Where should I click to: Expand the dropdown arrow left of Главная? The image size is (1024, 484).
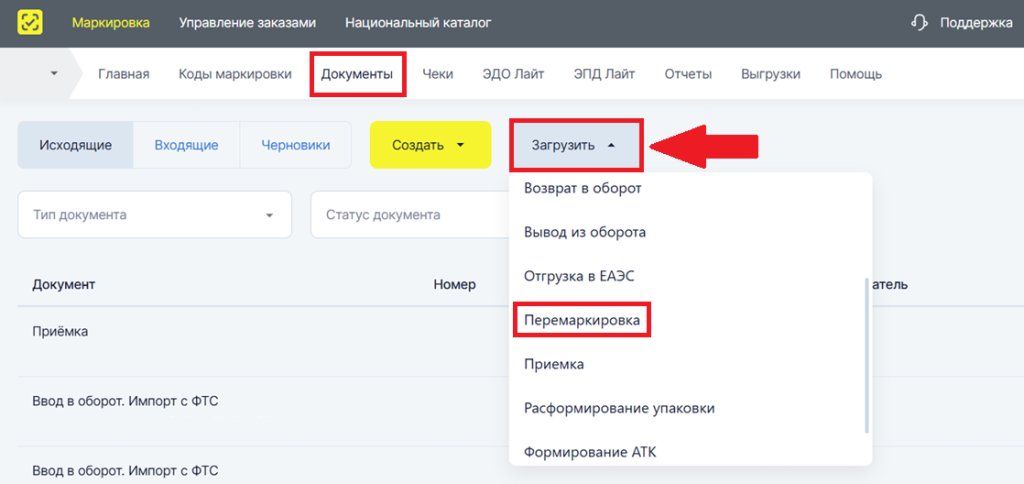click(54, 74)
